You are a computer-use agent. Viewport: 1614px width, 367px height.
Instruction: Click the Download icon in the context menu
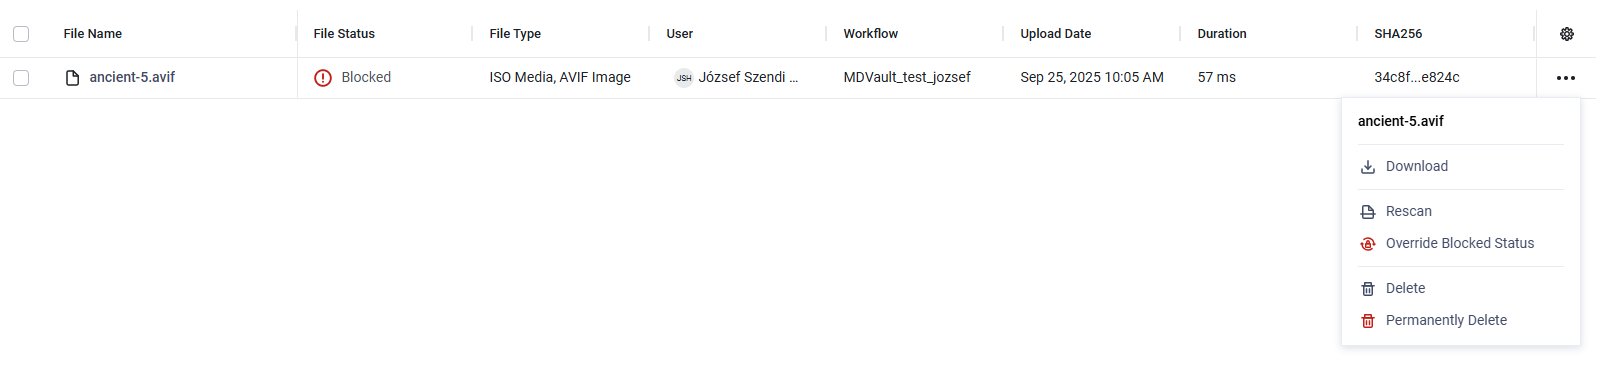pyautogui.click(x=1368, y=167)
